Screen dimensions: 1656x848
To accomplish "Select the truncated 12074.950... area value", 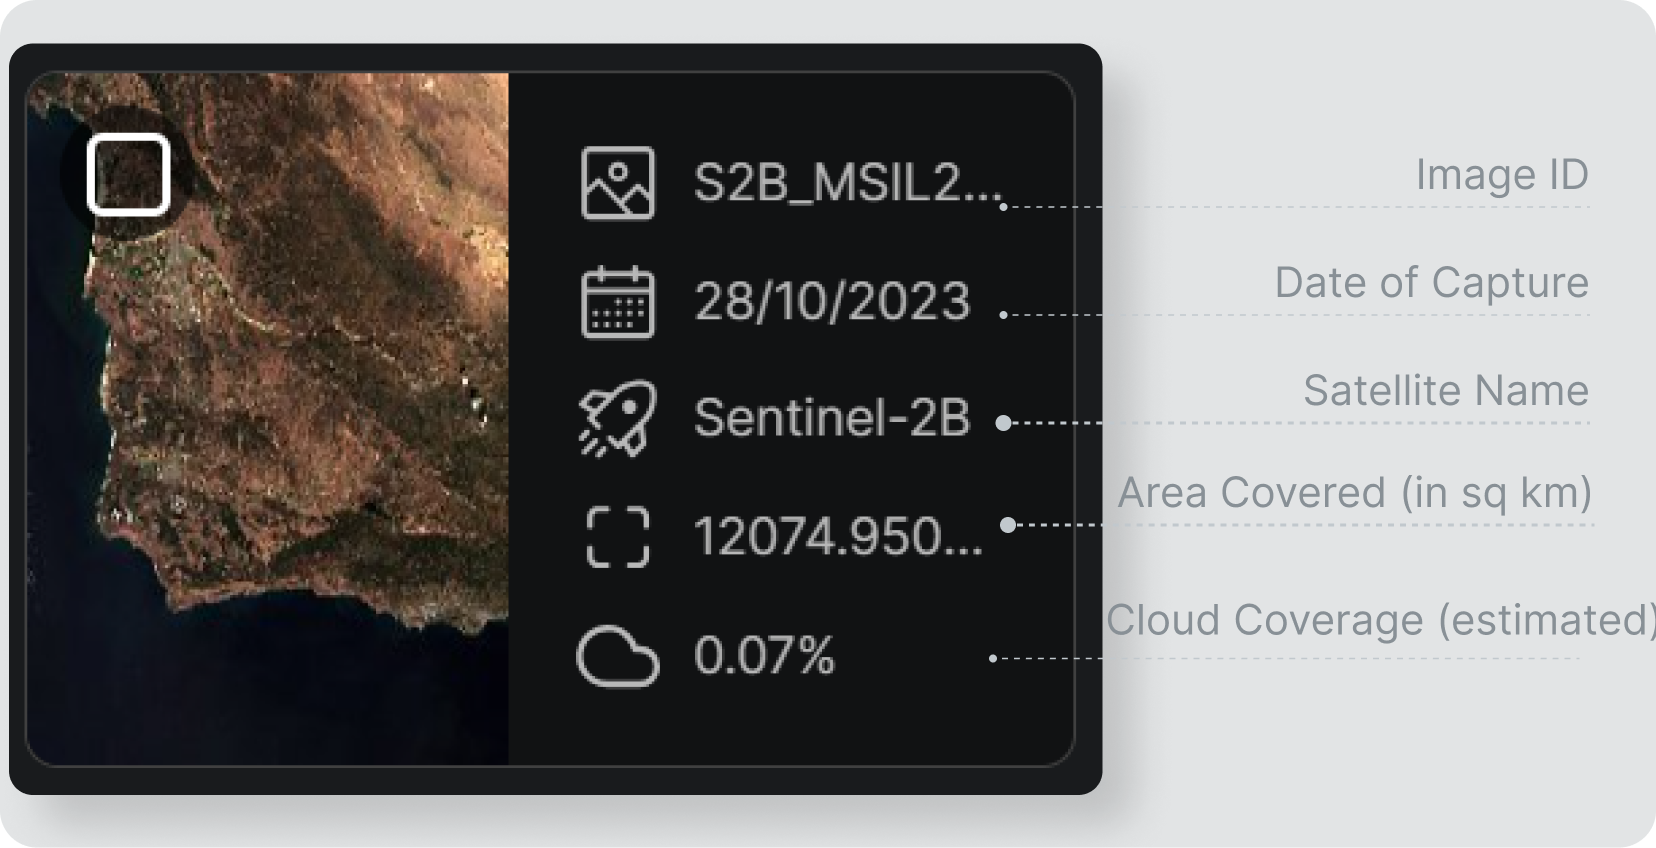I will 838,537.
